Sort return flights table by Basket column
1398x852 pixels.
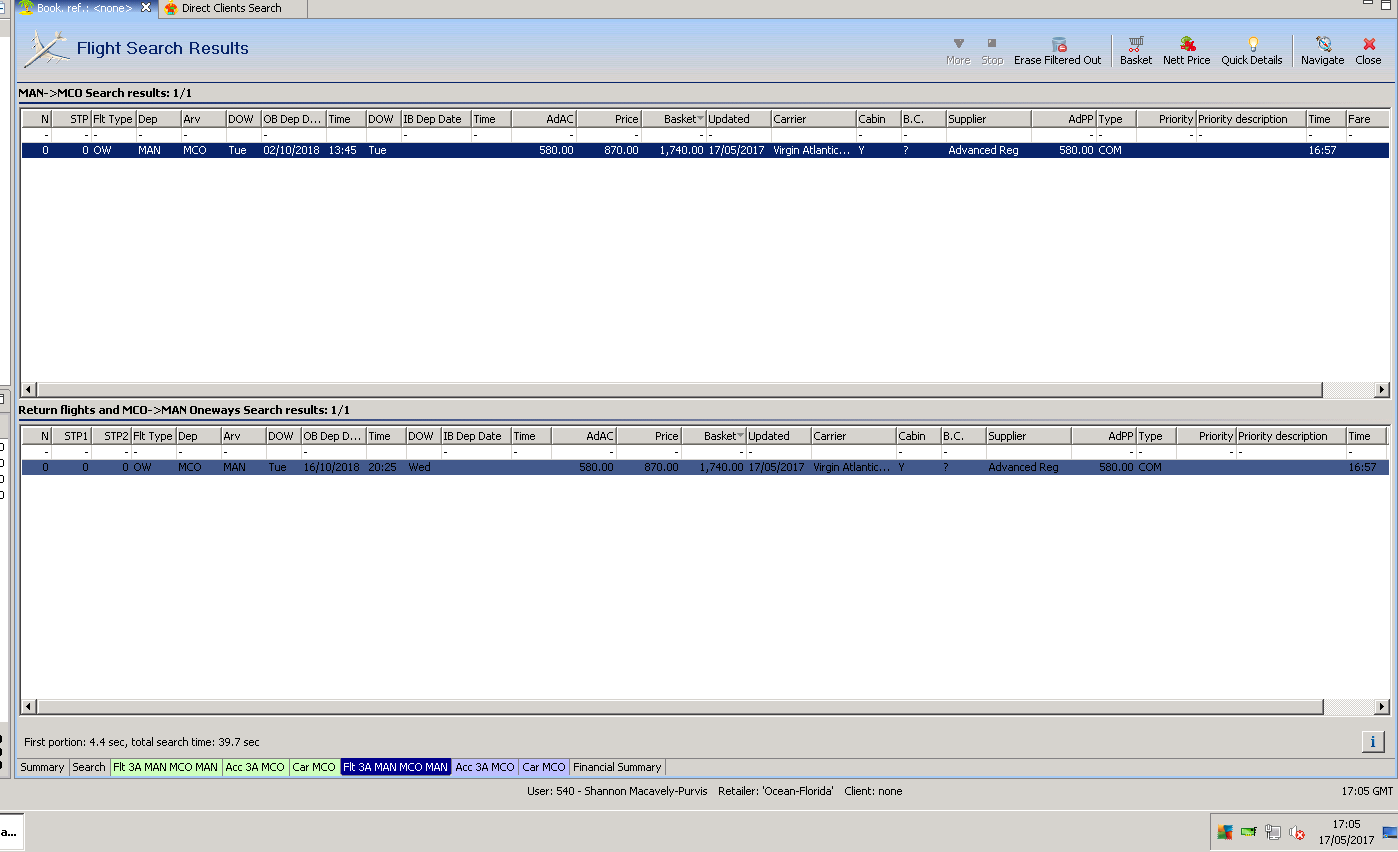coord(713,436)
